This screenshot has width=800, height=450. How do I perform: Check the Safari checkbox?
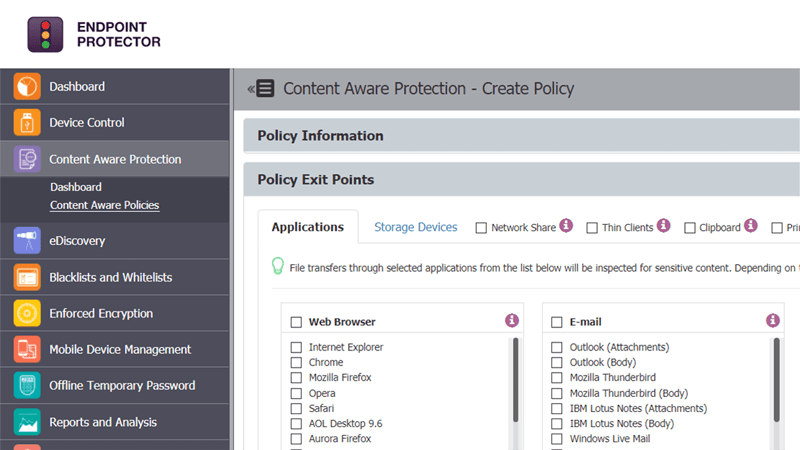[296, 409]
